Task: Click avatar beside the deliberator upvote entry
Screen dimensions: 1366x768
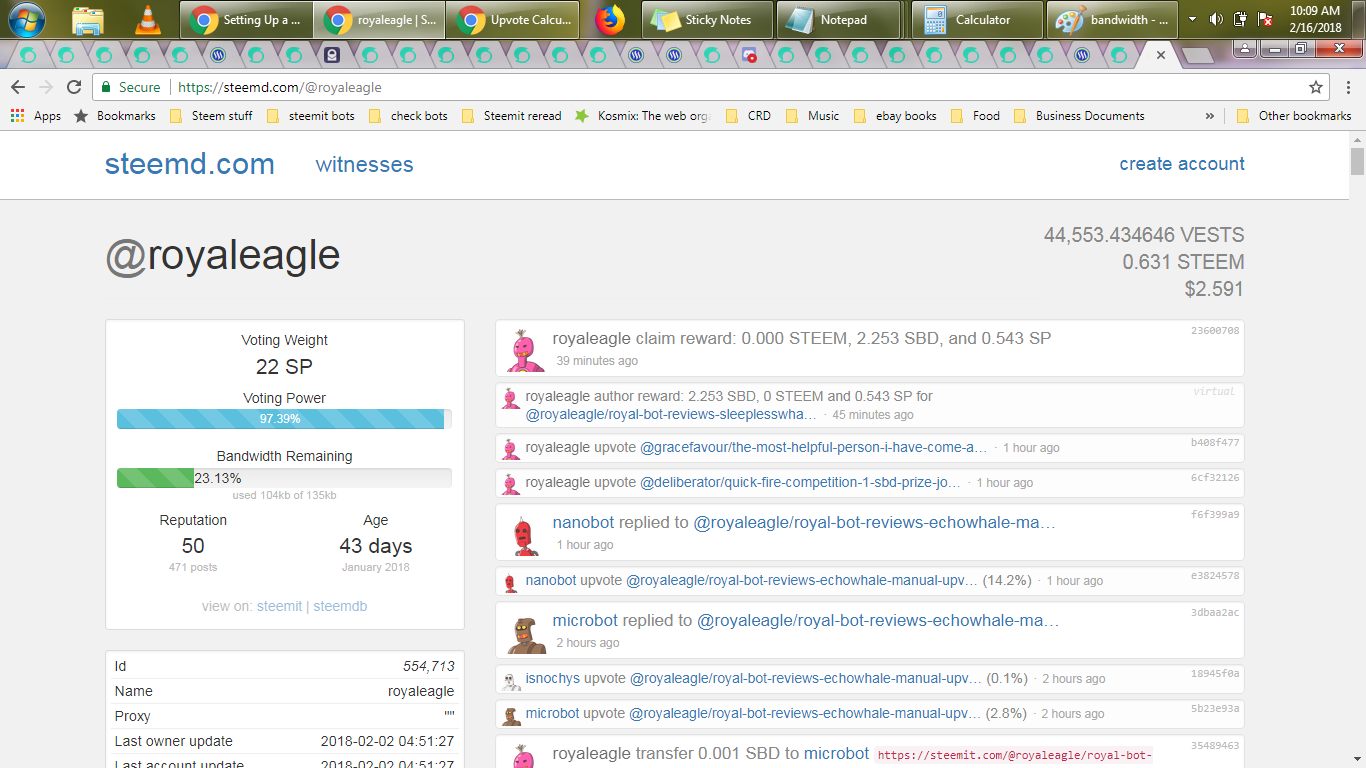Action: click(x=510, y=484)
